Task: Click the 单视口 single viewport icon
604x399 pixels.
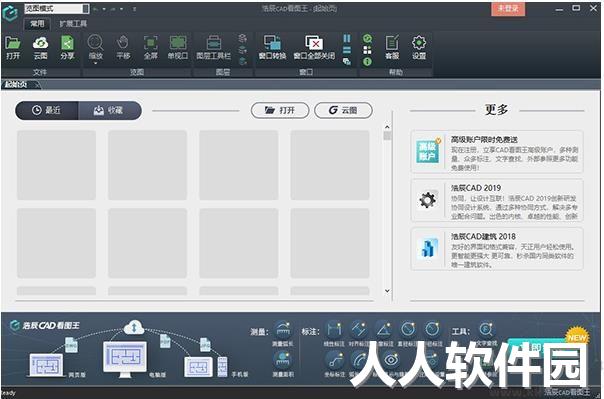Action: point(178,47)
